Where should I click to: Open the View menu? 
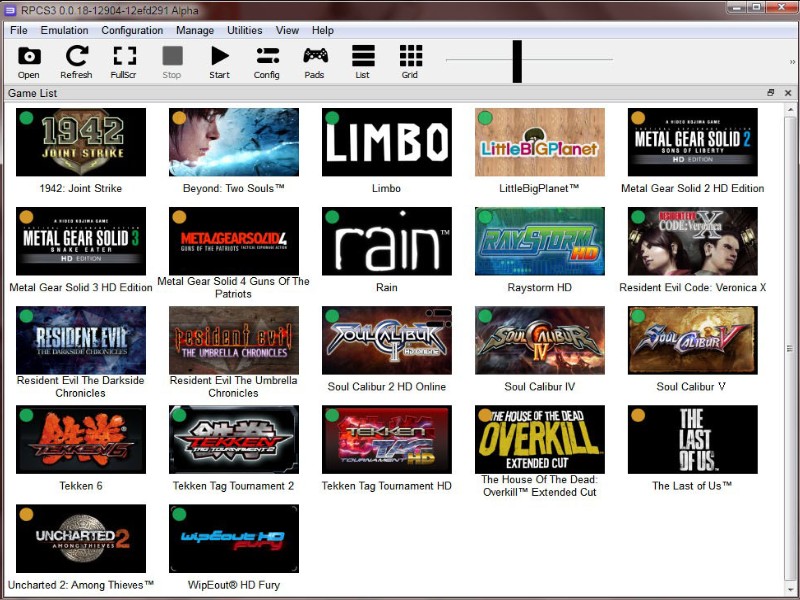click(x=287, y=31)
